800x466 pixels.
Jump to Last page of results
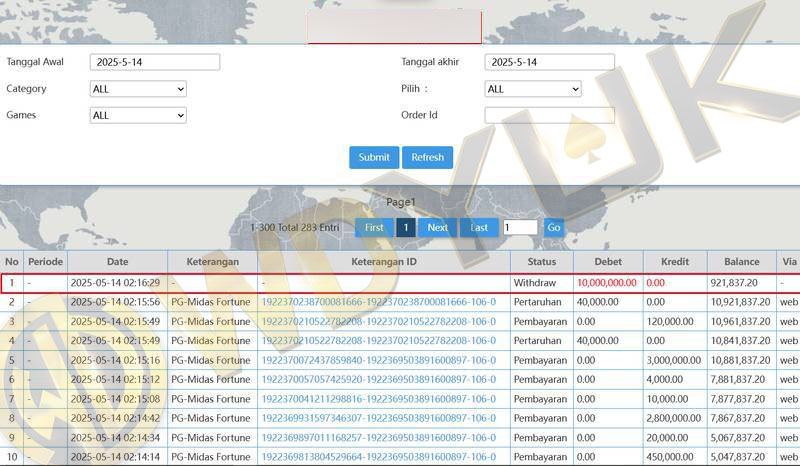479,227
